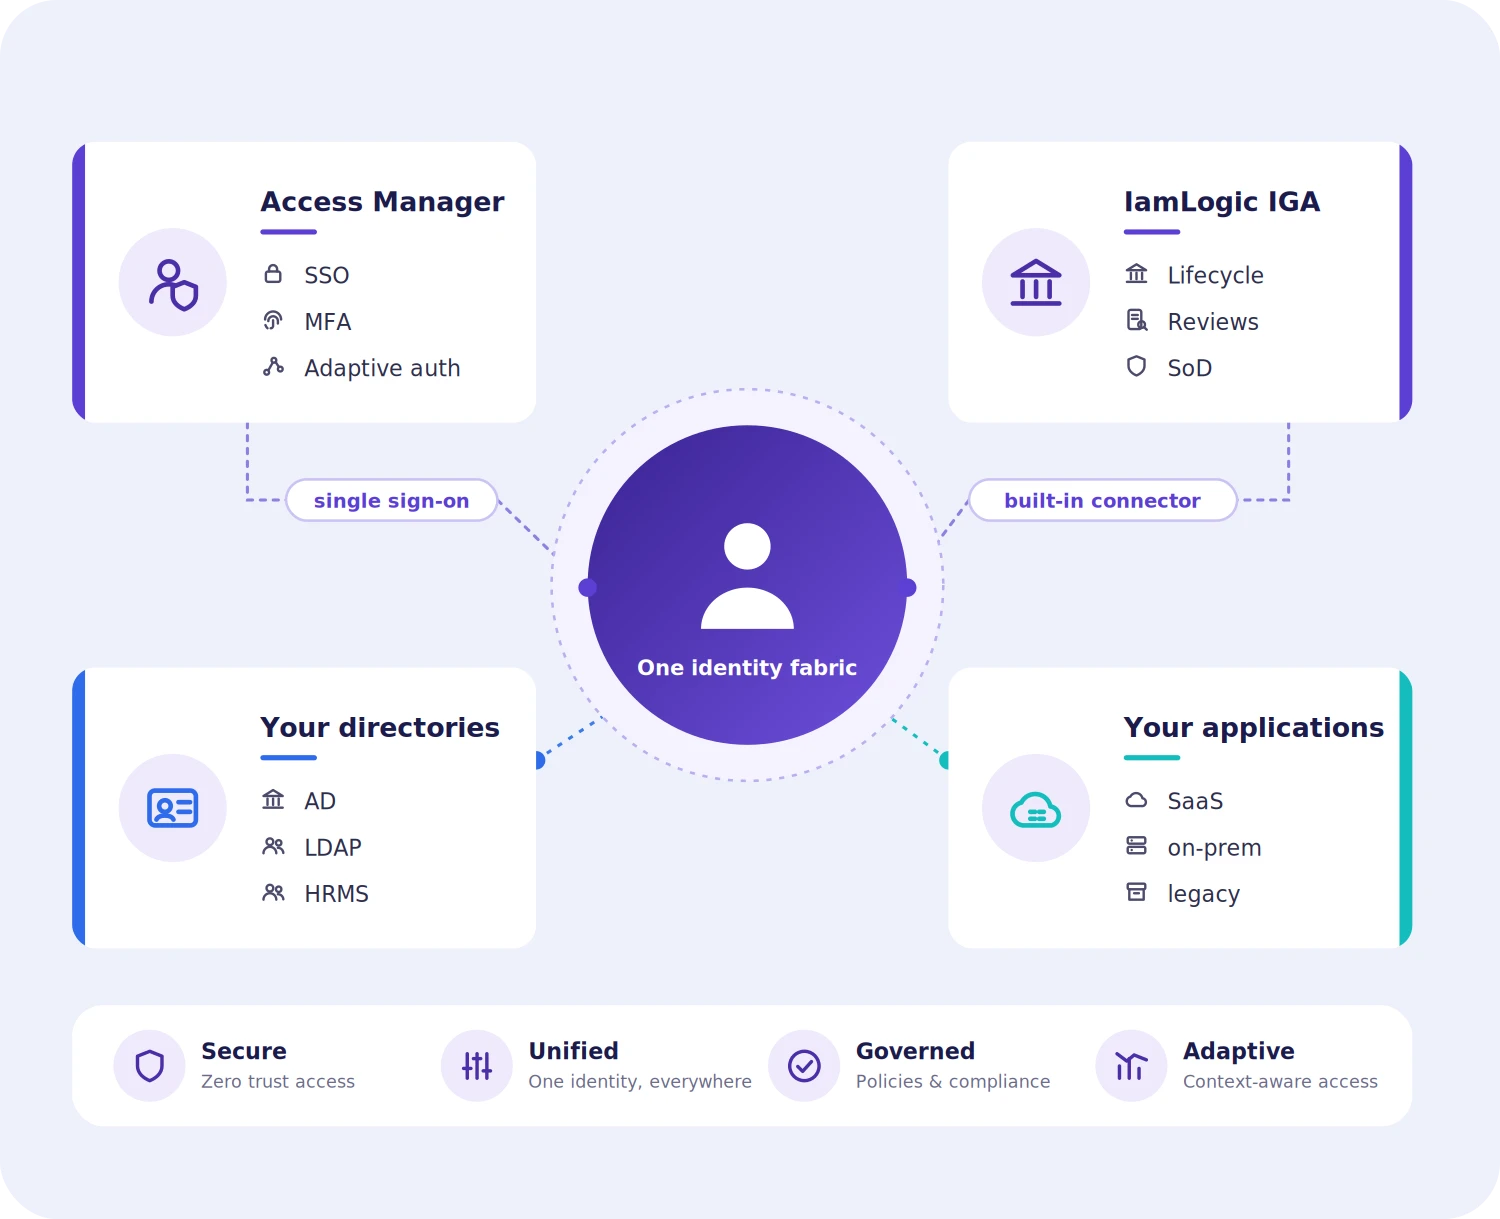This screenshot has height=1219, width=1500.
Task: Click the LDAP directory text
Action: pyautogui.click(x=333, y=847)
